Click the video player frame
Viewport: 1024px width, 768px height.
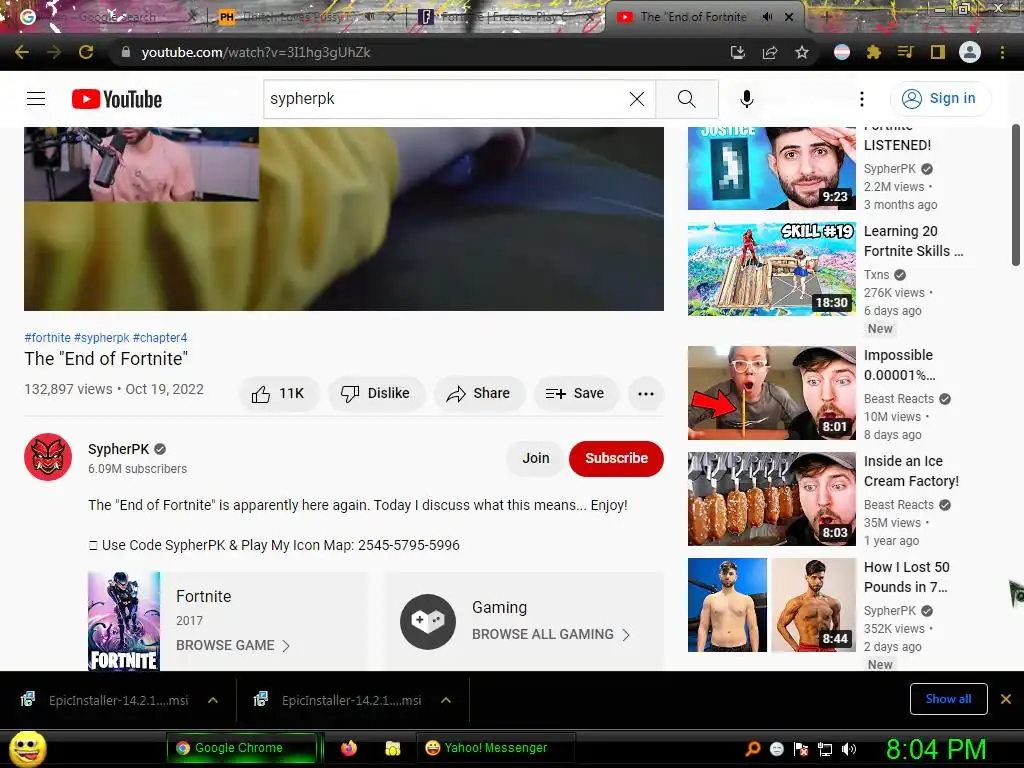point(344,219)
